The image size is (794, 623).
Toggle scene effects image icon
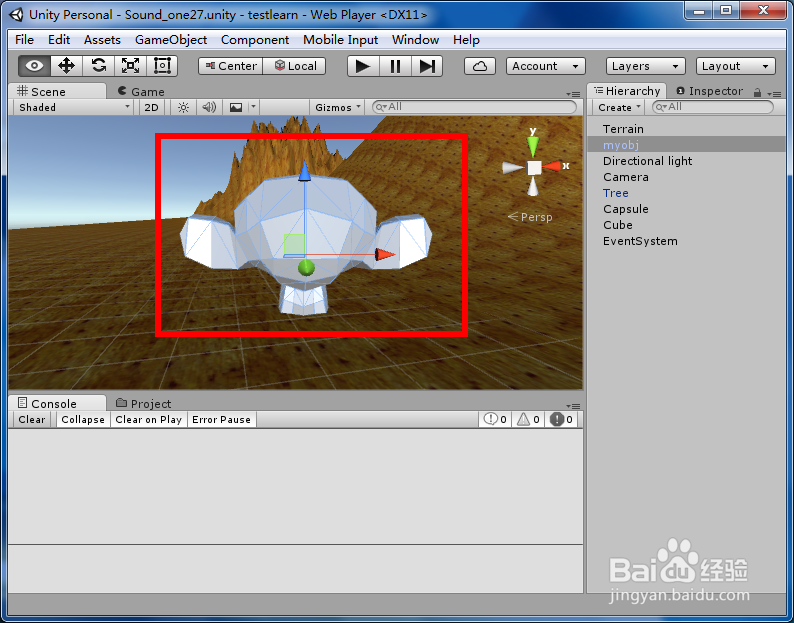point(236,107)
